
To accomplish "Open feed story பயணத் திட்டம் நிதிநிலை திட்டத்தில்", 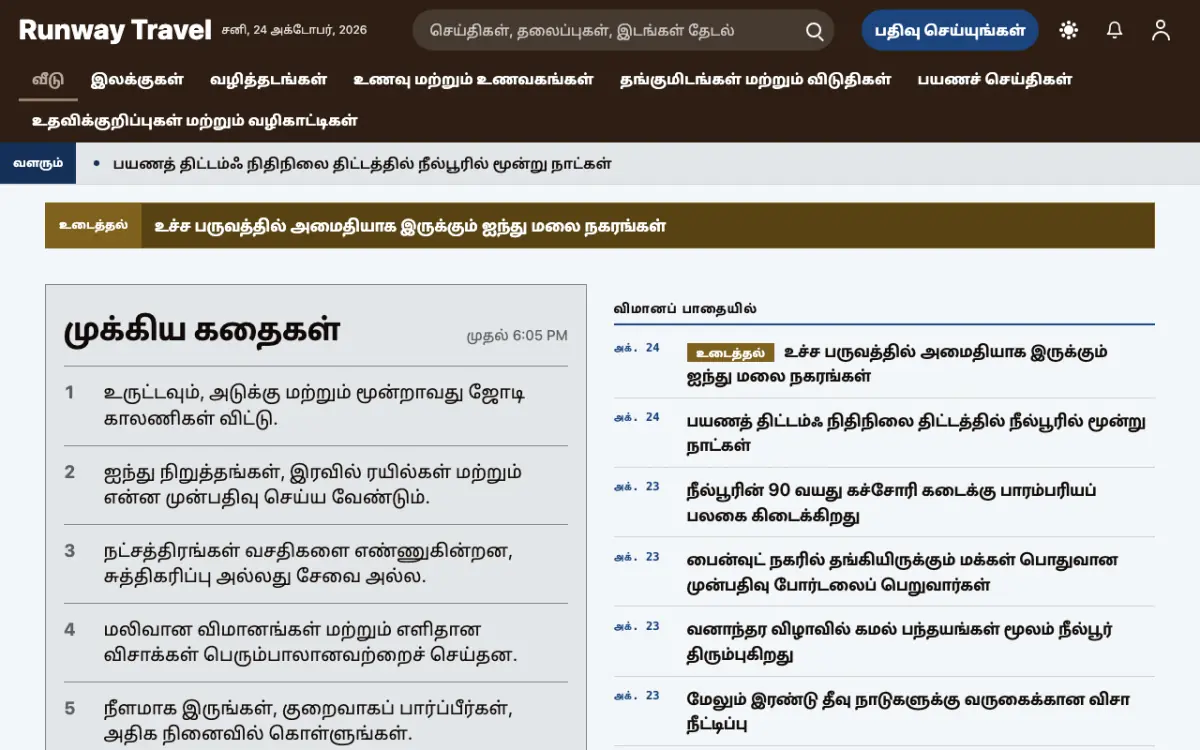I will [916, 433].
